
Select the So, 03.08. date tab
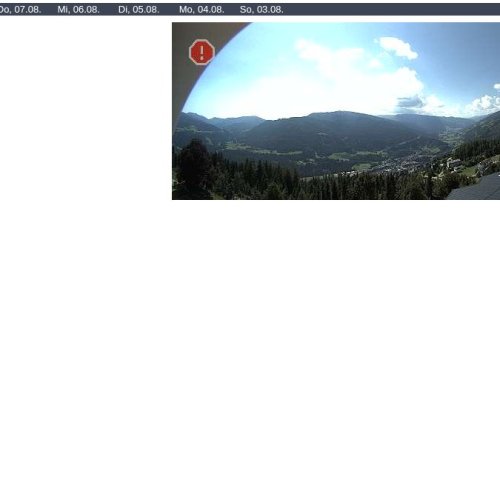pyautogui.click(x=262, y=9)
